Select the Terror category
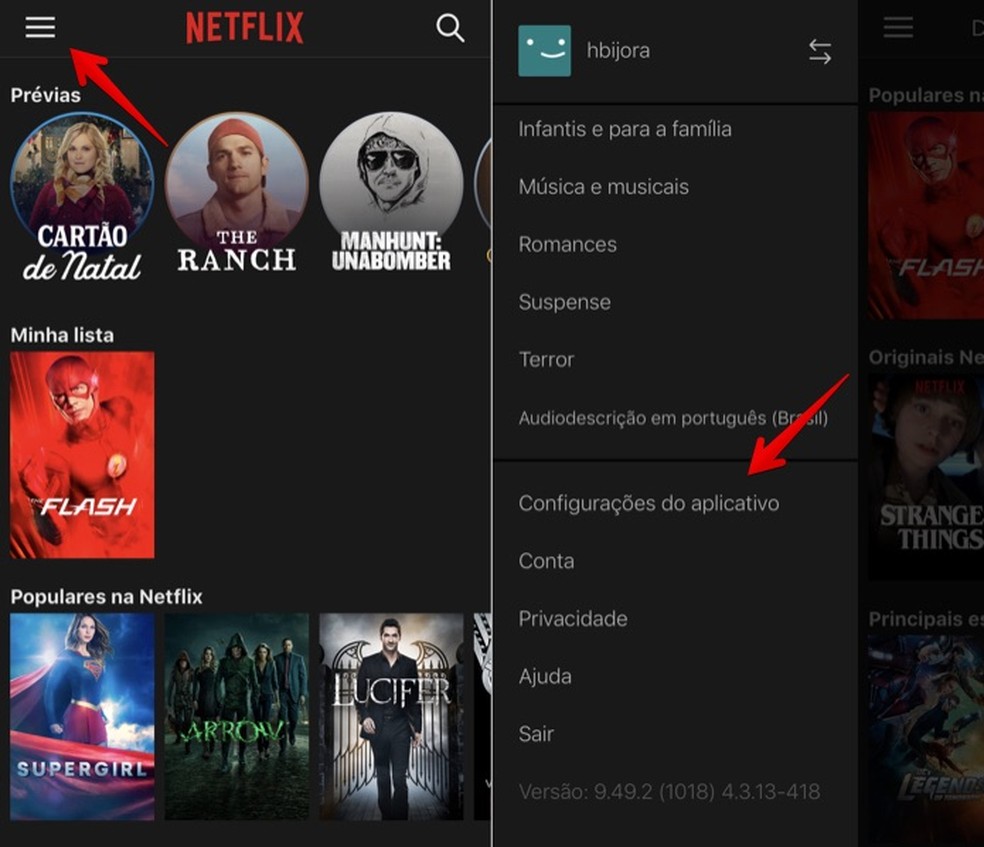Image resolution: width=984 pixels, height=847 pixels. tap(546, 360)
